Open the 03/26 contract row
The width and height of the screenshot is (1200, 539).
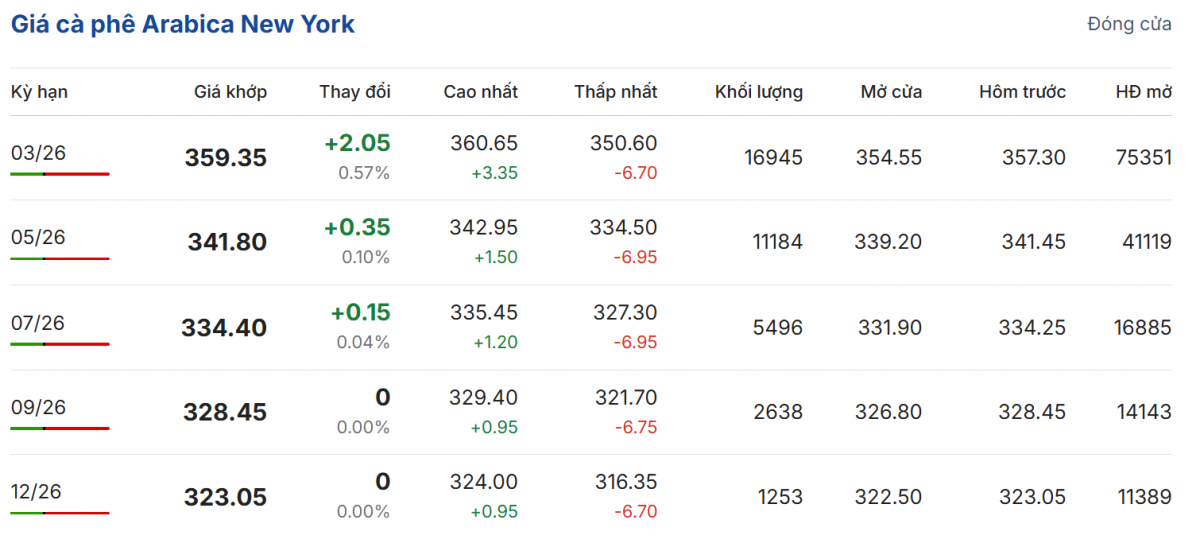pyautogui.click(x=38, y=152)
